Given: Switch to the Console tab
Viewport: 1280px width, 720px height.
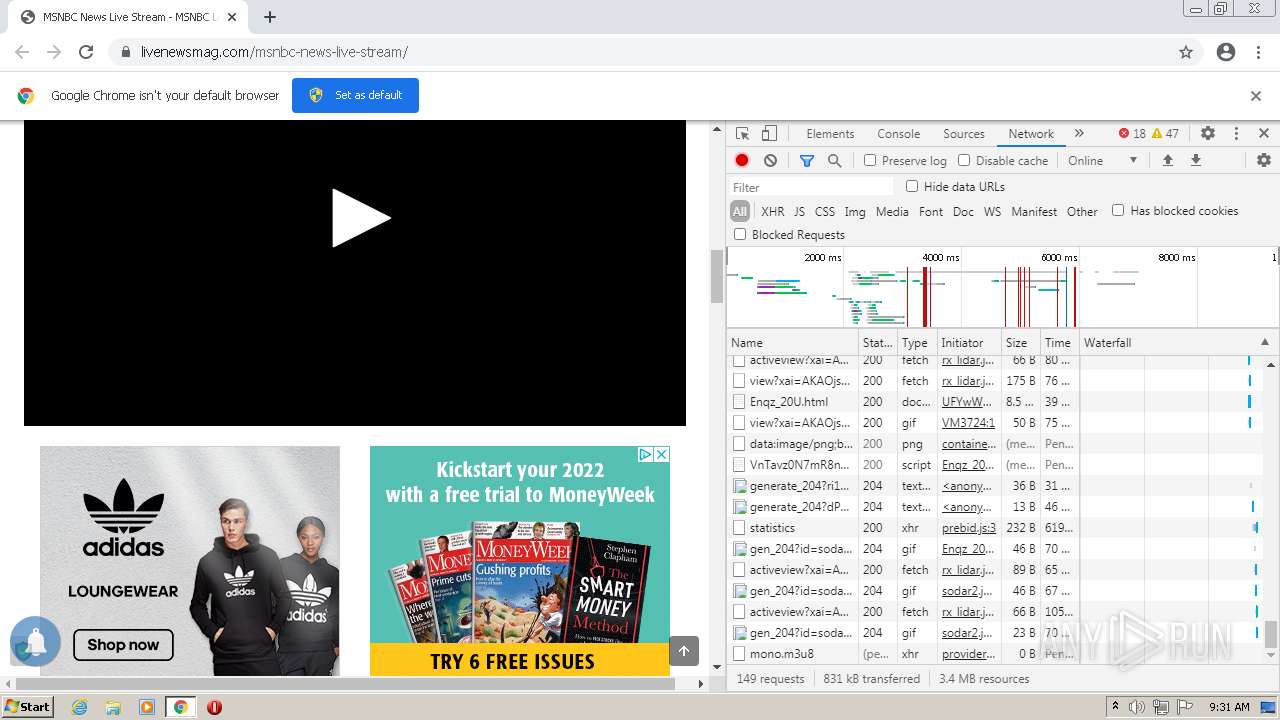Looking at the screenshot, I should 898,133.
